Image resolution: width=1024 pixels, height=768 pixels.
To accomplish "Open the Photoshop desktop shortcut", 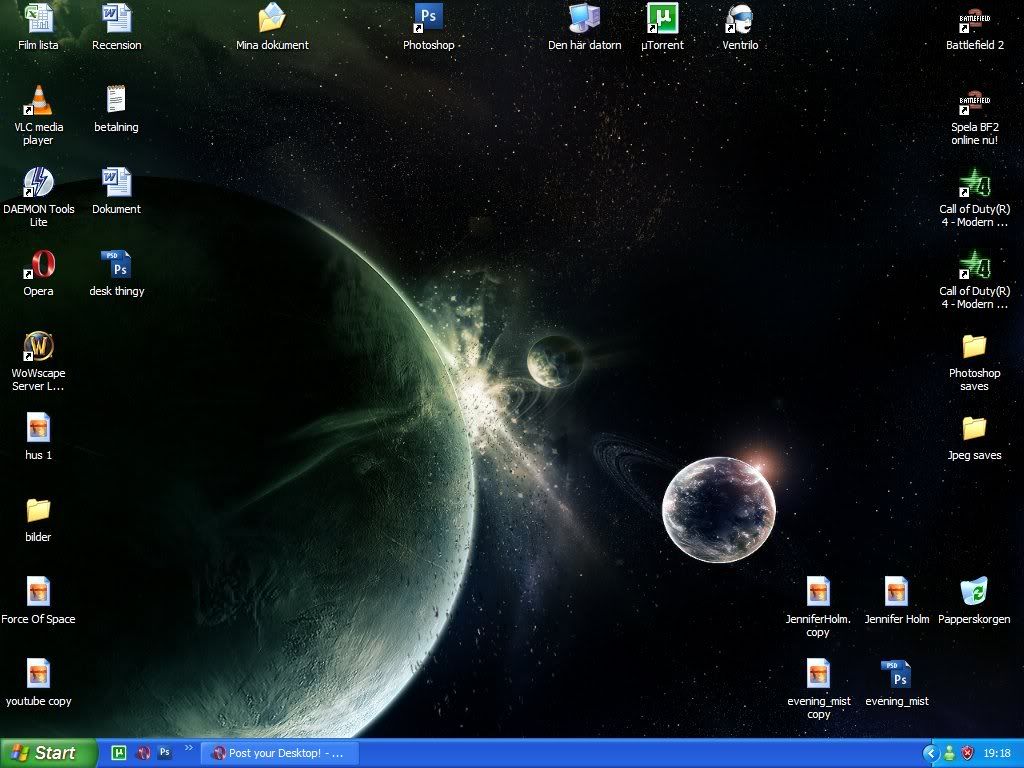I will [x=428, y=18].
